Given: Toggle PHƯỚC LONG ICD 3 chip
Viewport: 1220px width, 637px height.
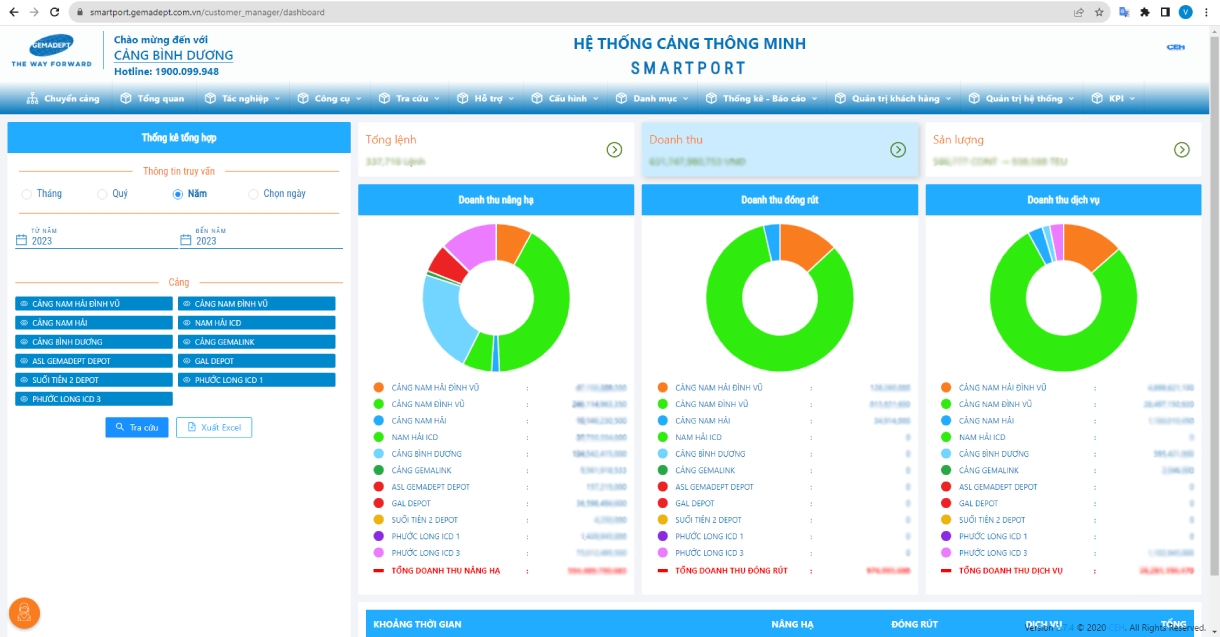Looking at the screenshot, I should (x=94, y=399).
